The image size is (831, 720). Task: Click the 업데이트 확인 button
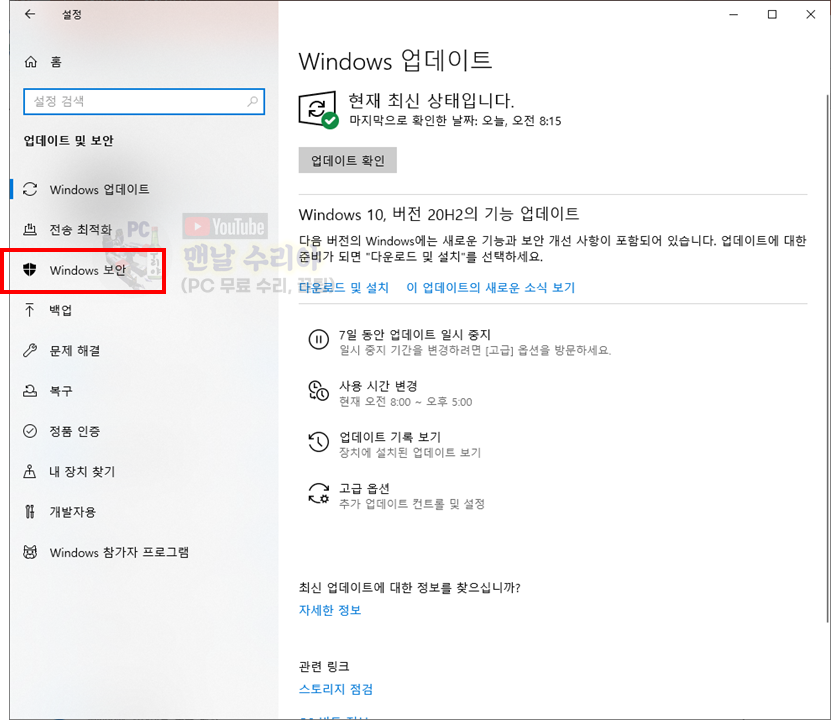348,160
